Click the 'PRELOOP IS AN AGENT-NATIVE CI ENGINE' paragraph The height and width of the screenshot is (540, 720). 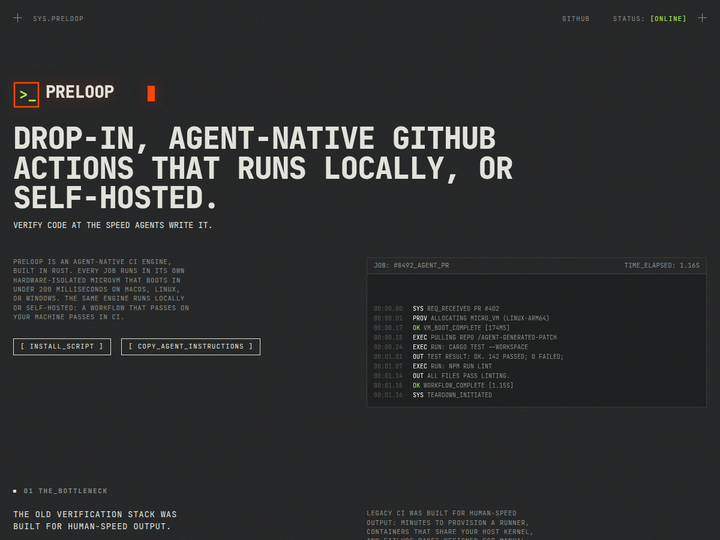click(x=101, y=289)
